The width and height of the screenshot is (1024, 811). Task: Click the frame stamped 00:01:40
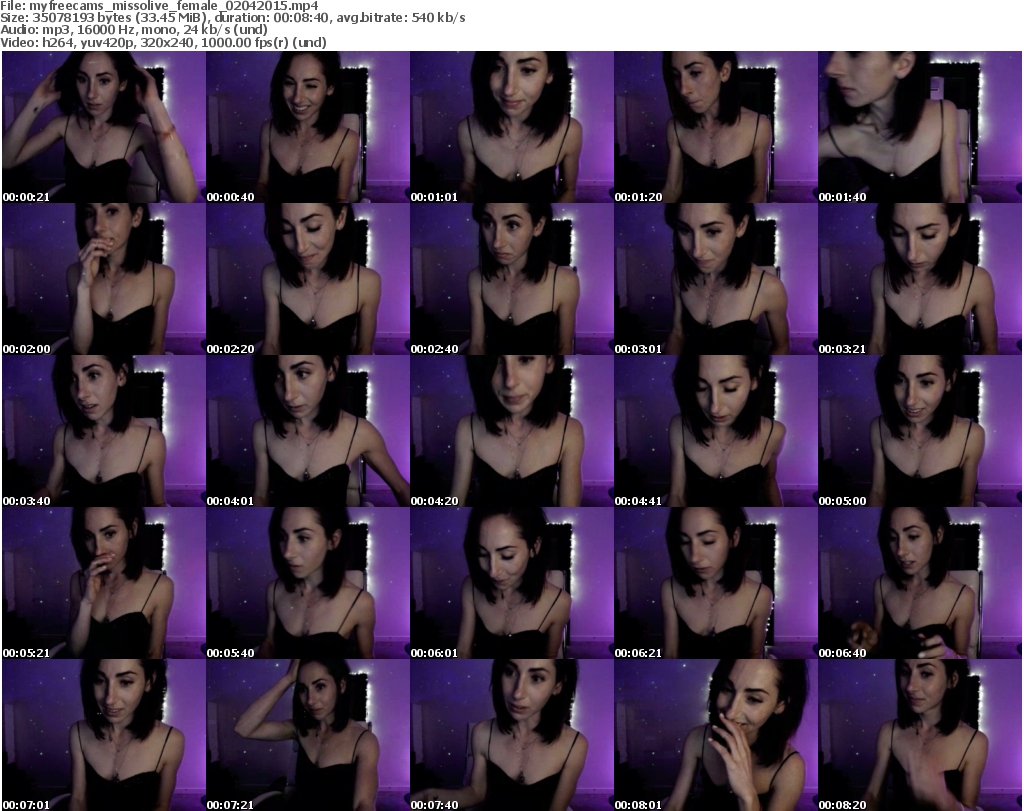[x=920, y=127]
